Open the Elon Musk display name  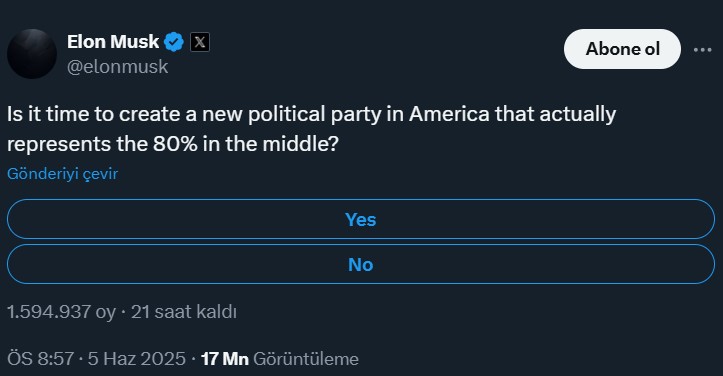113,42
